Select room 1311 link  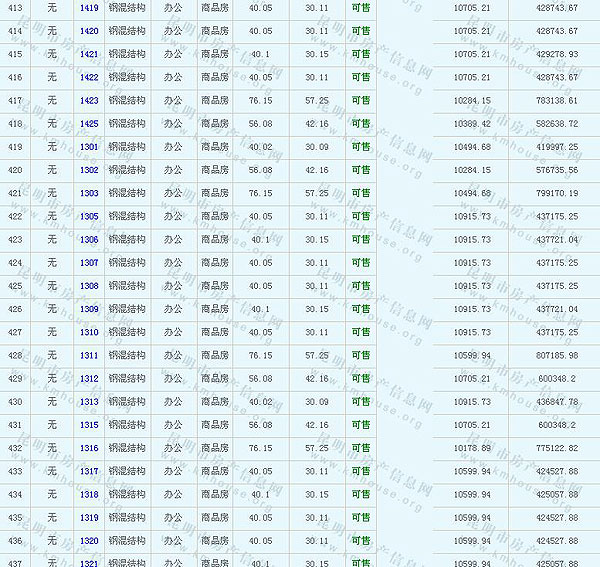89,355
